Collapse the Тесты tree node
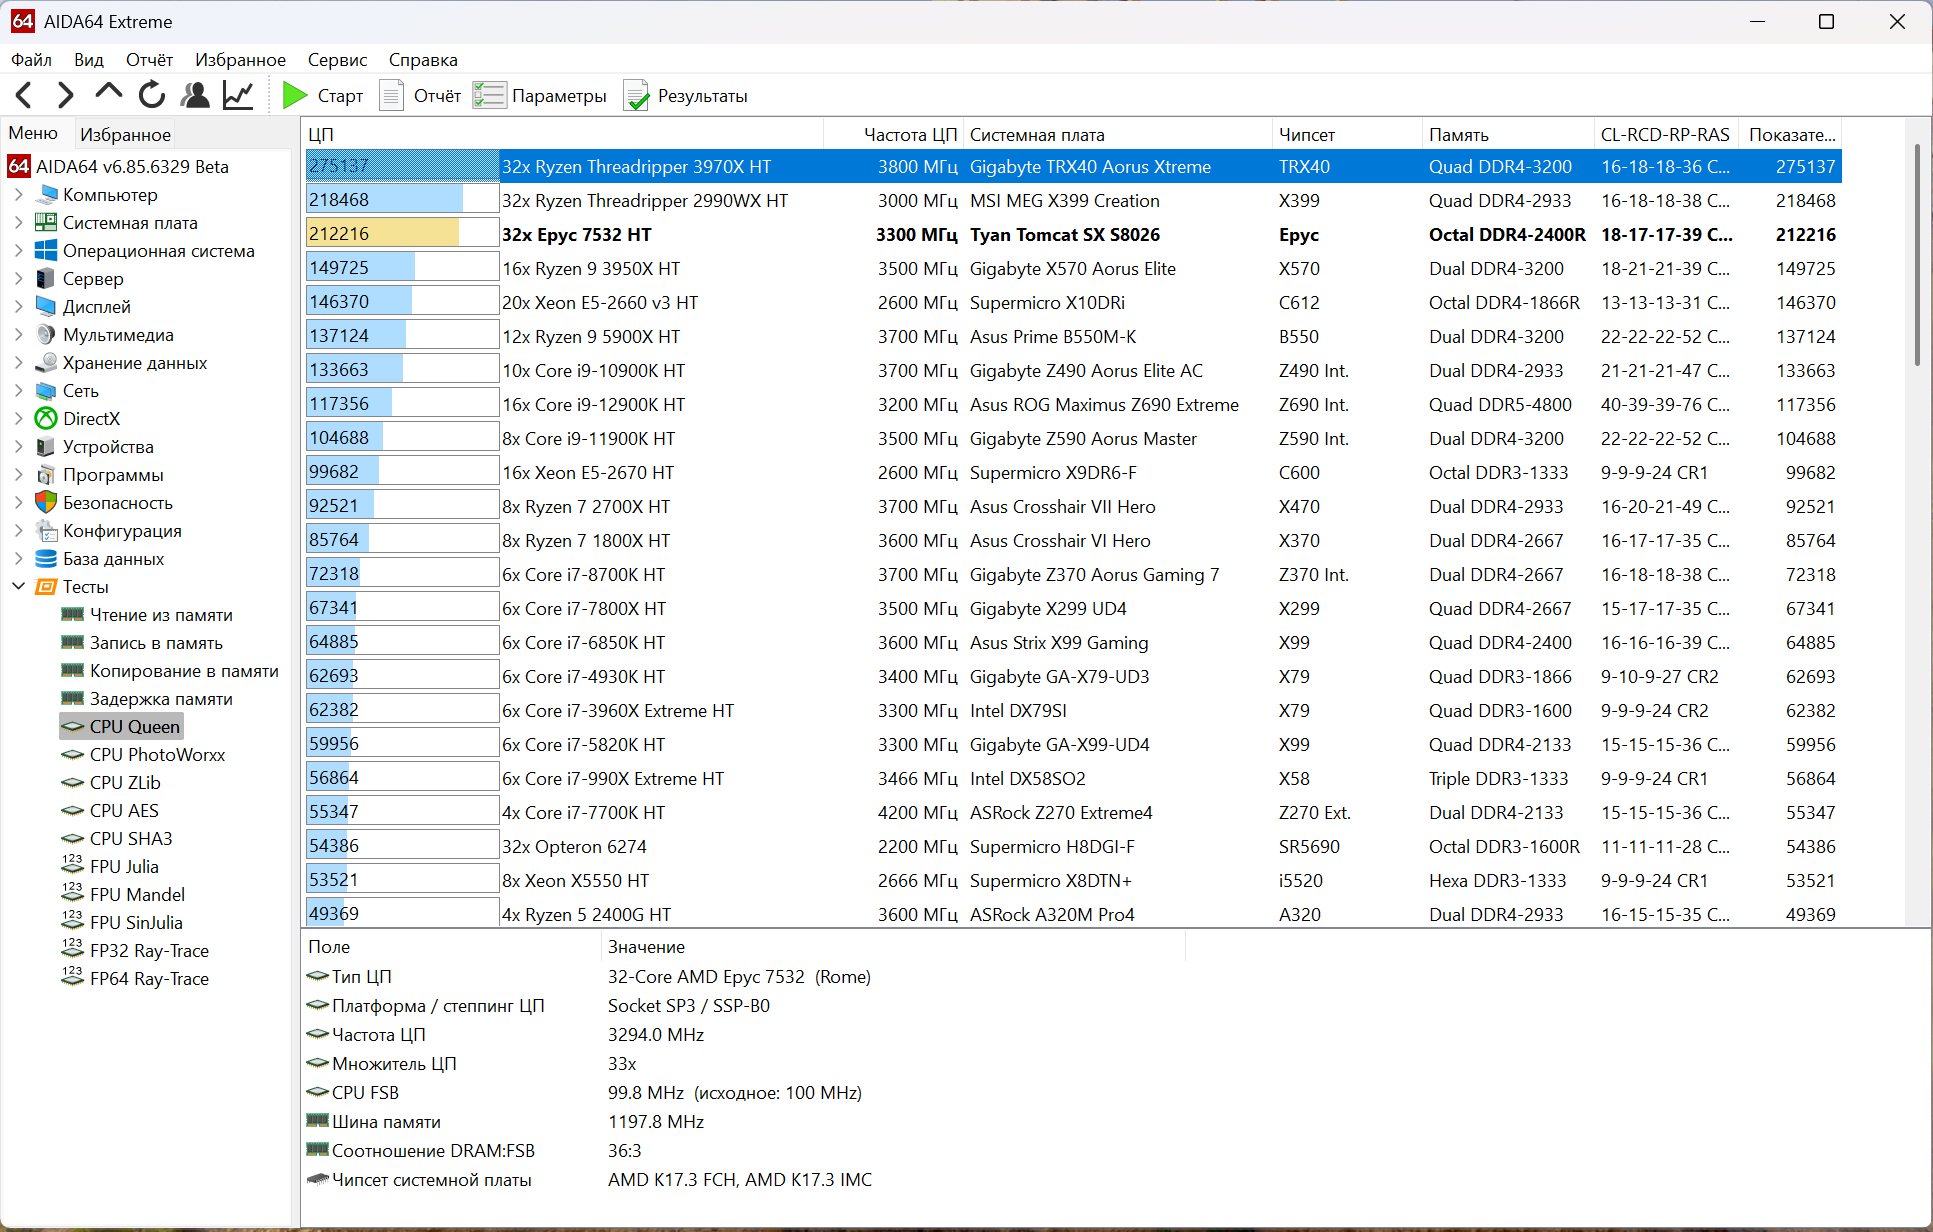Viewport: 1933px width, 1232px height. [18, 587]
